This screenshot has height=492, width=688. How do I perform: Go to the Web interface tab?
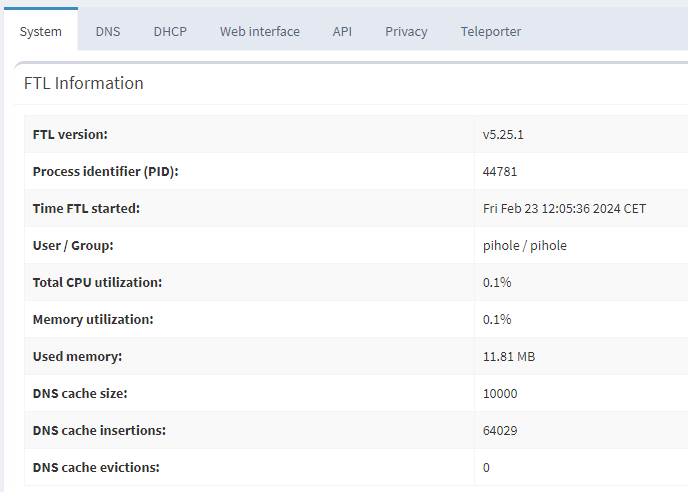pos(260,31)
